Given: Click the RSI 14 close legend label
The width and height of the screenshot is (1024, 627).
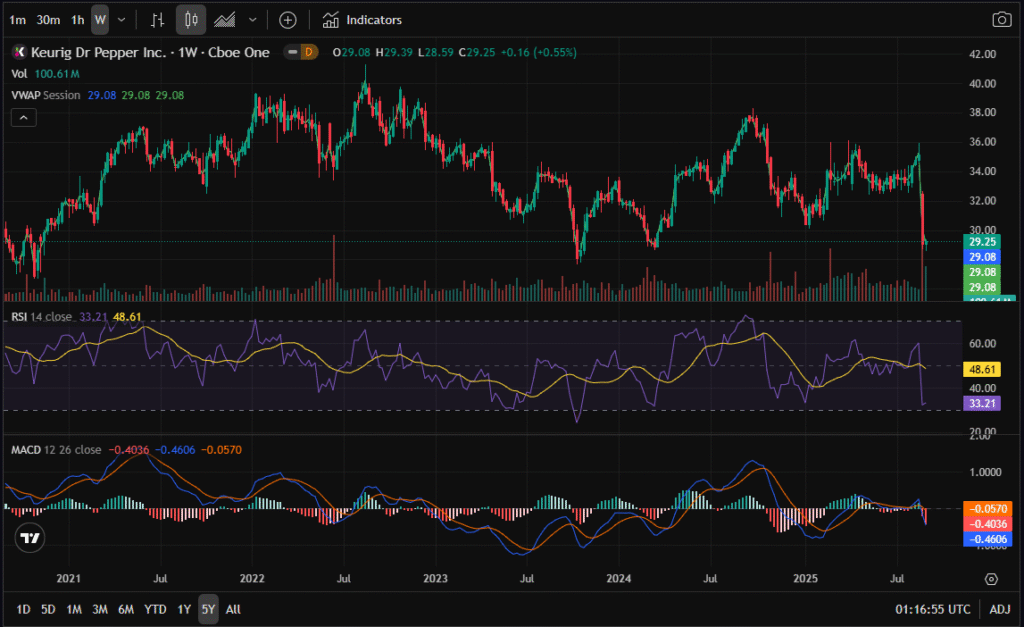Looking at the screenshot, I should tap(41, 317).
